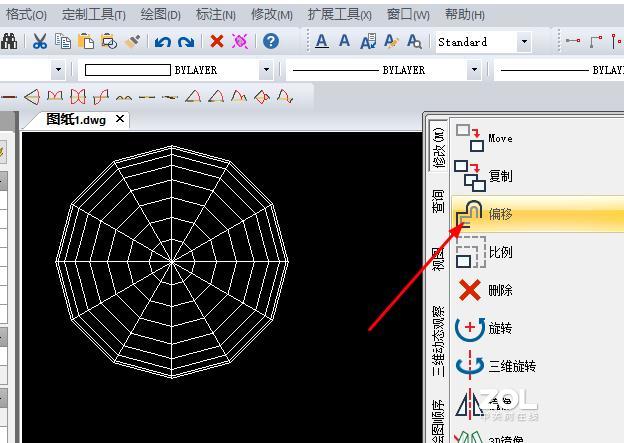Expand the BYLAYER linetype dropdown

coord(474,70)
